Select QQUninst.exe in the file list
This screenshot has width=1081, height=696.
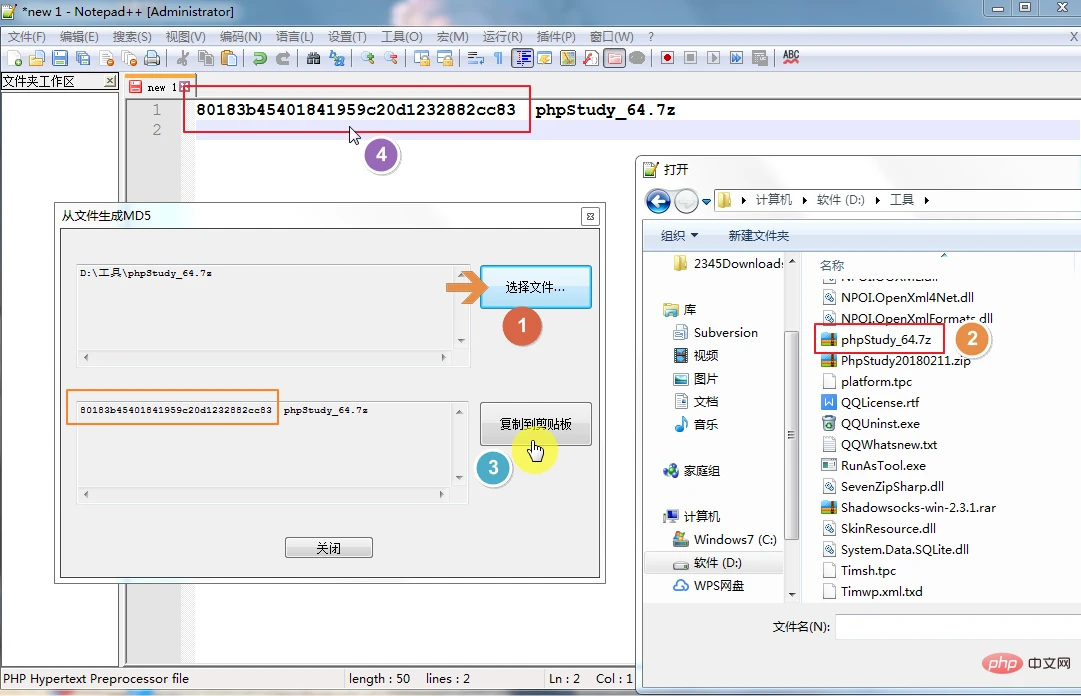[x=880, y=424]
